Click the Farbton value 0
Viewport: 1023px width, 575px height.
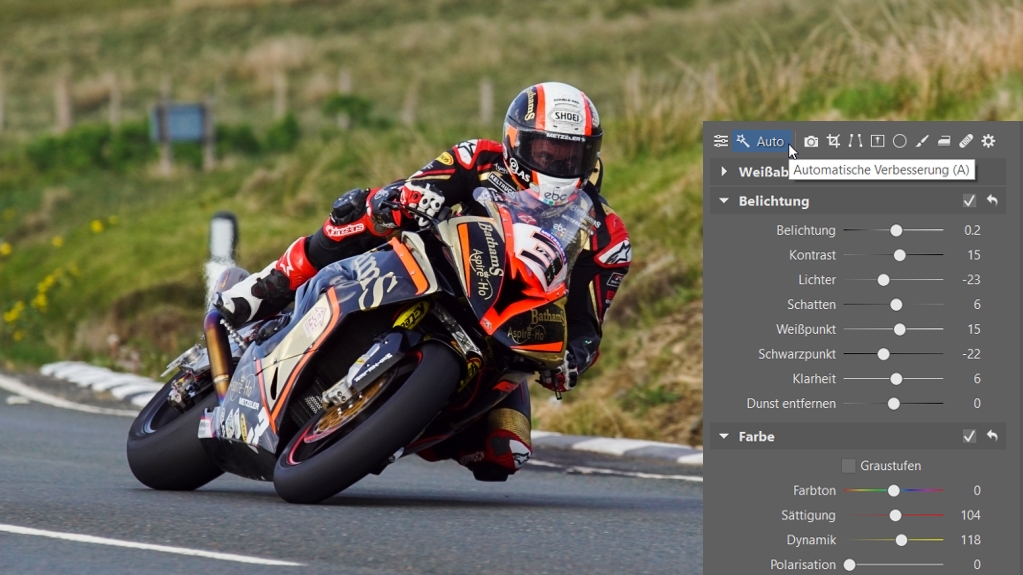(x=977, y=491)
